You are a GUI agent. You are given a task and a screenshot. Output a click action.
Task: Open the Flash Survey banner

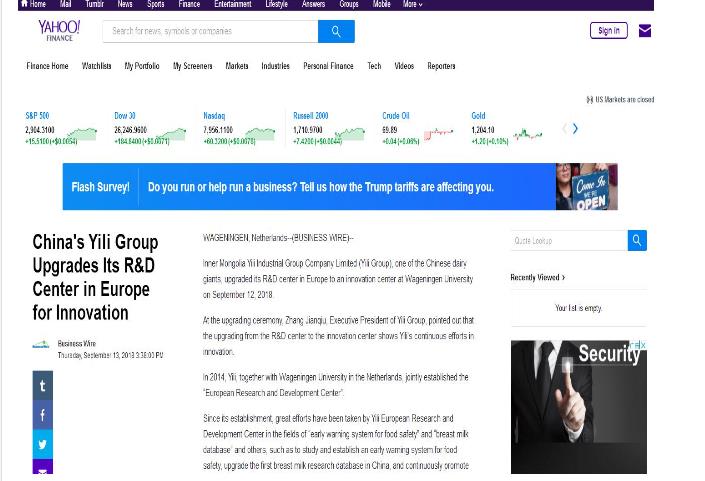point(339,187)
